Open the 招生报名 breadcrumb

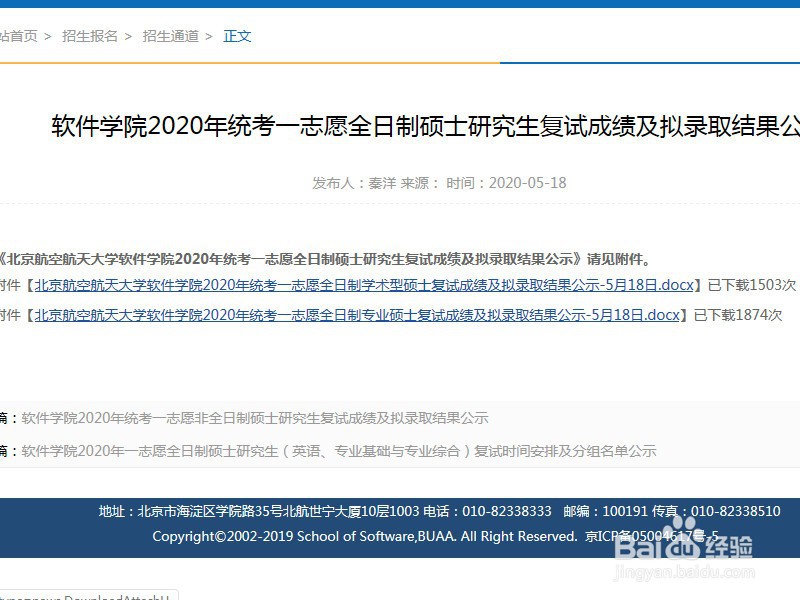90,36
